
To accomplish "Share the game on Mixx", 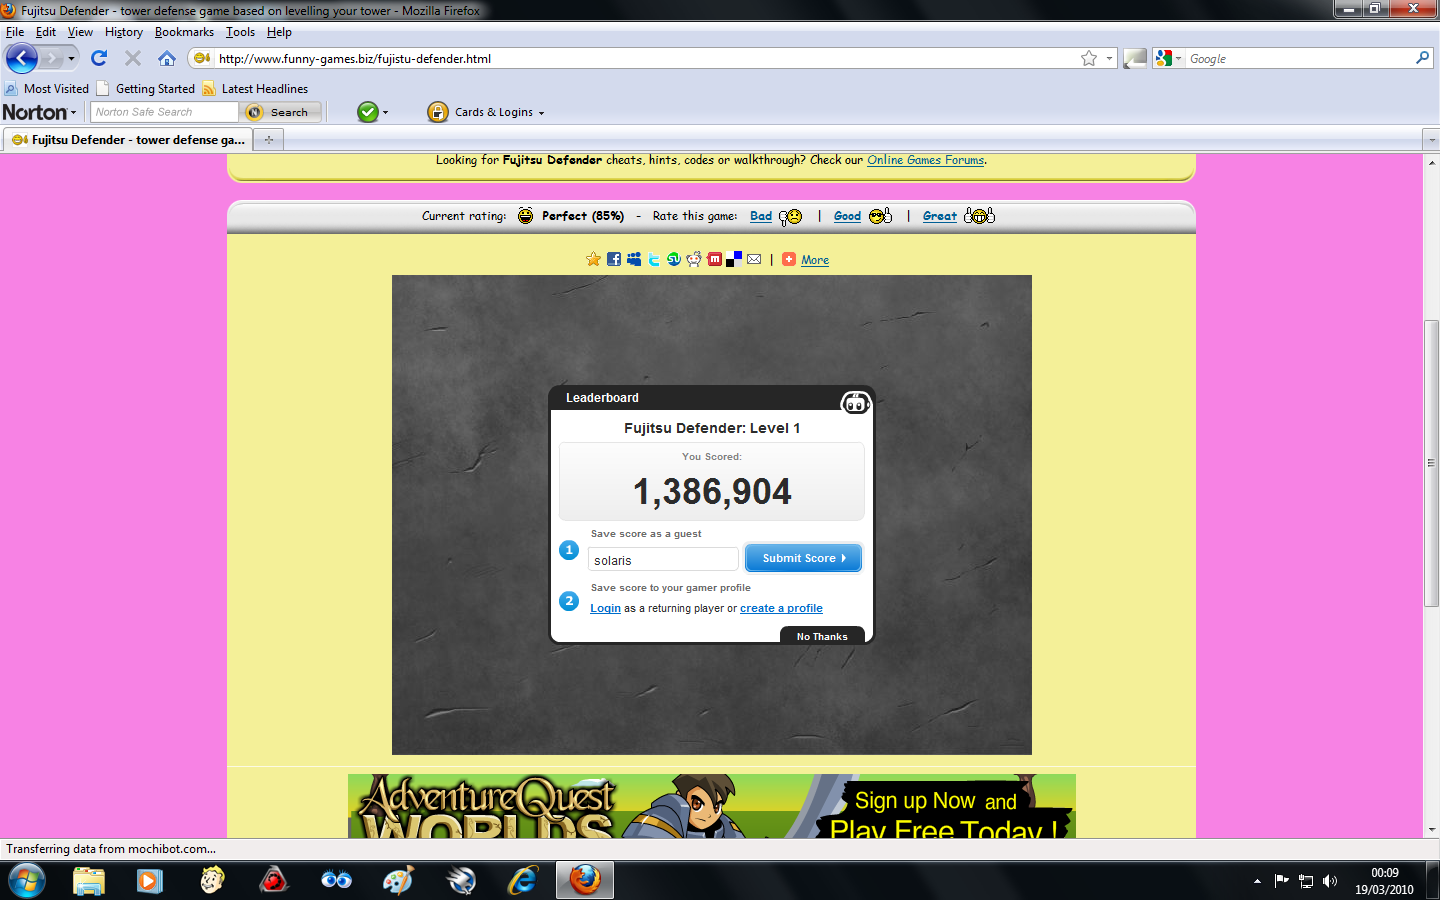I will [714, 259].
